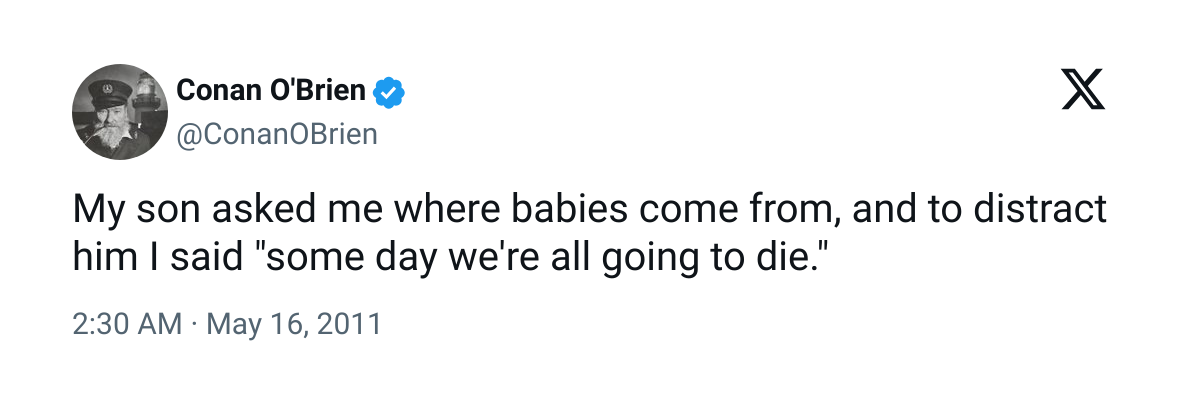1180x408 pixels.
Task: Click the blue verified checkmark badge
Action: click(388, 93)
